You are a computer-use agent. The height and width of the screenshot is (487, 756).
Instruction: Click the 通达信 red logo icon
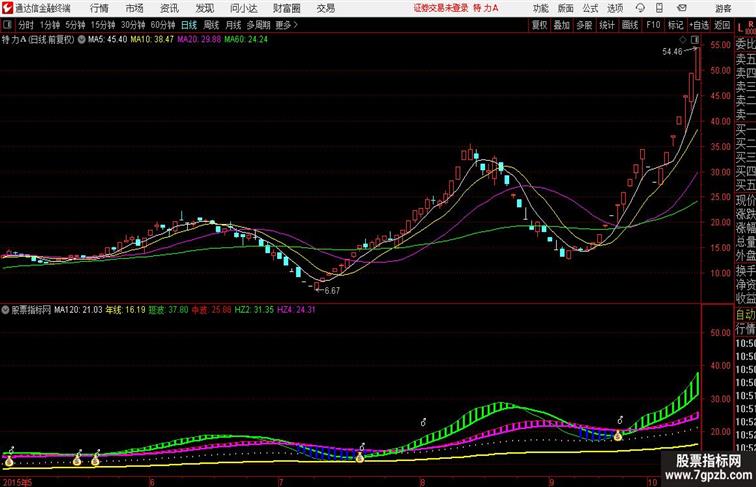pos(7,8)
